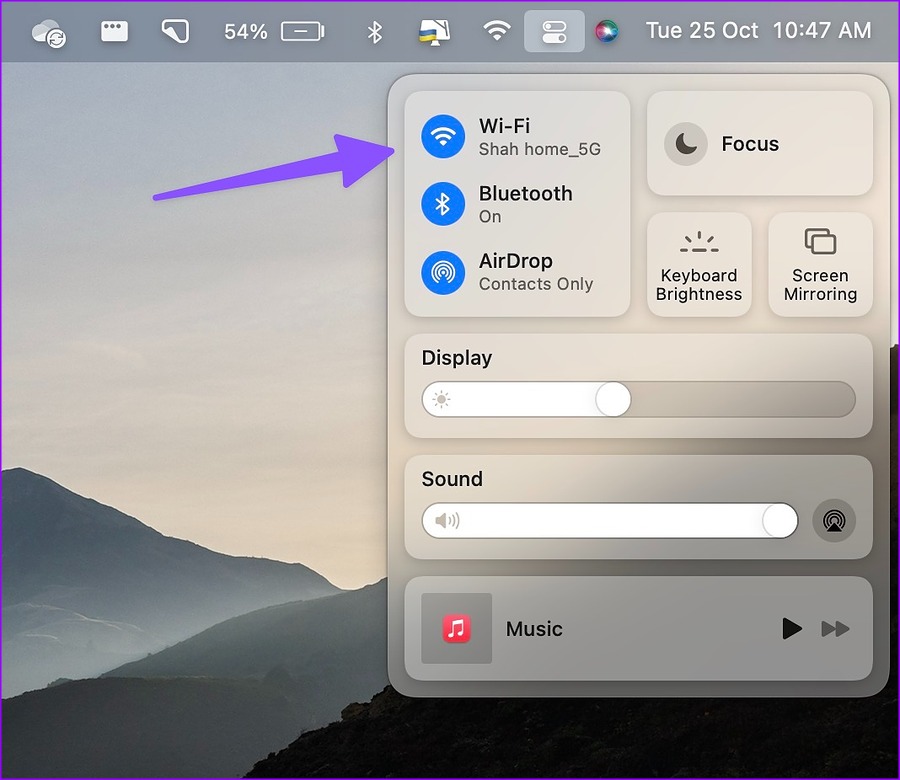Screen dimensions: 900x780
Task: Open Siri from the menu bar
Action: tap(606, 31)
